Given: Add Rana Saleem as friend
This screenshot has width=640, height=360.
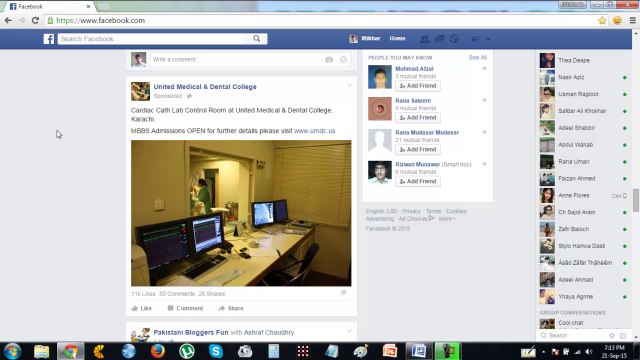Looking at the screenshot, I should [418, 118].
